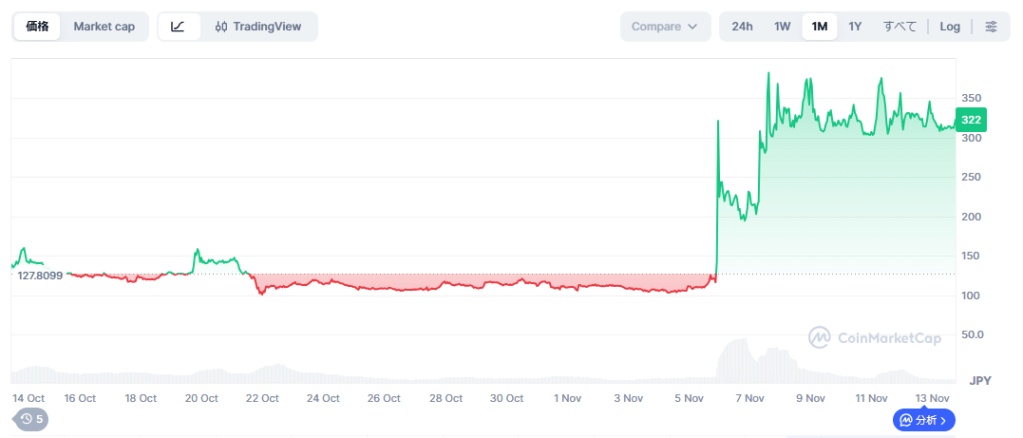1023x438 pixels.
Task: Expand the Compare dropdown
Action: (x=665, y=26)
